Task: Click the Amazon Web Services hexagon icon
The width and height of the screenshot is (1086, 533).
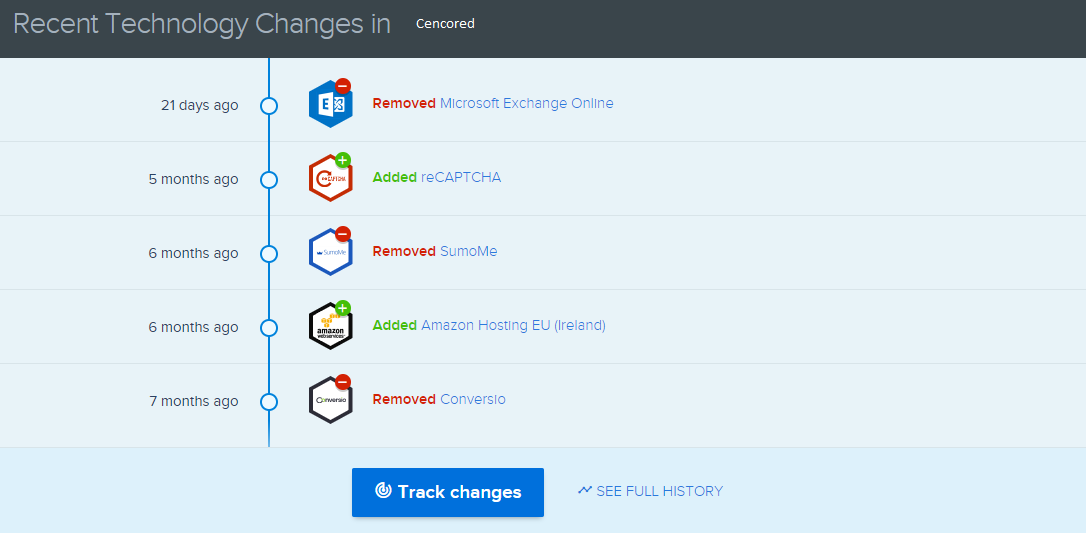Action: 330,327
